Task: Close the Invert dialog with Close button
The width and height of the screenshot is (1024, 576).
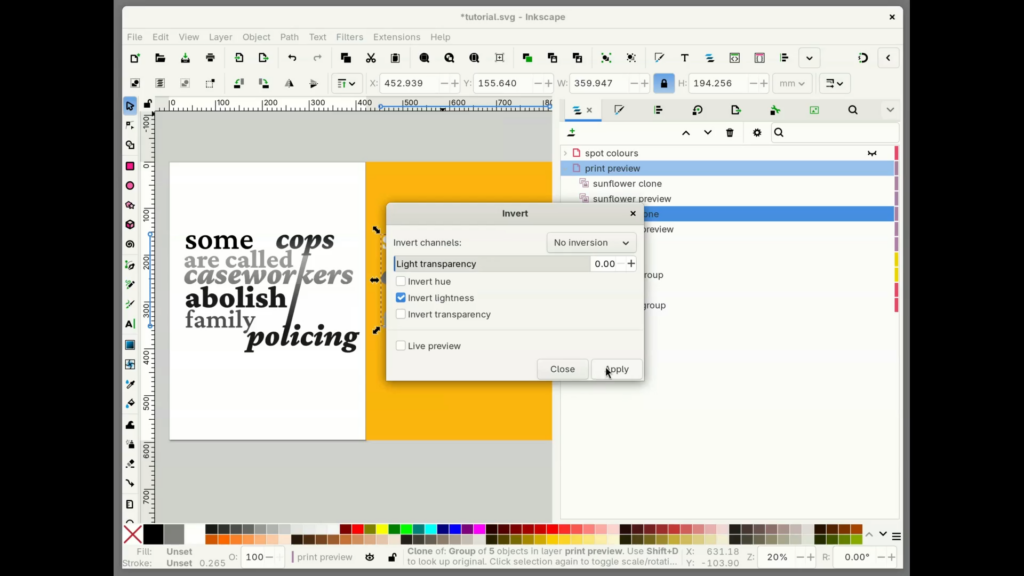Action: [562, 369]
